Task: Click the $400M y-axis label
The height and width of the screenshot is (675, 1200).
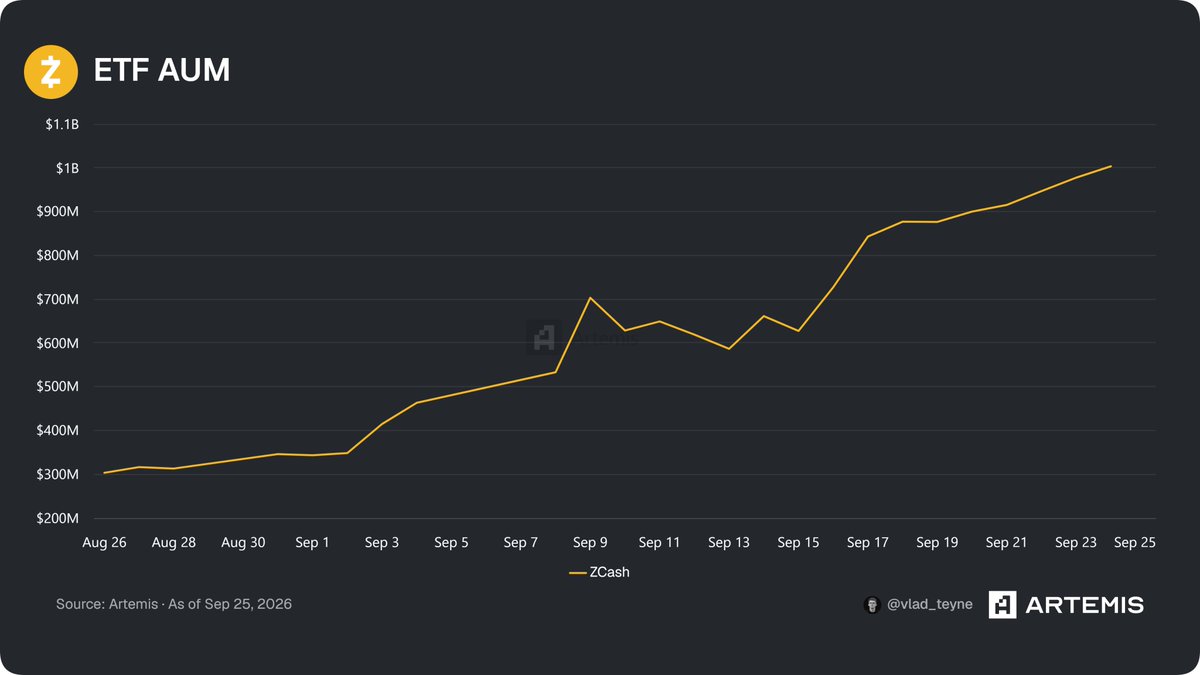Action: [58, 431]
